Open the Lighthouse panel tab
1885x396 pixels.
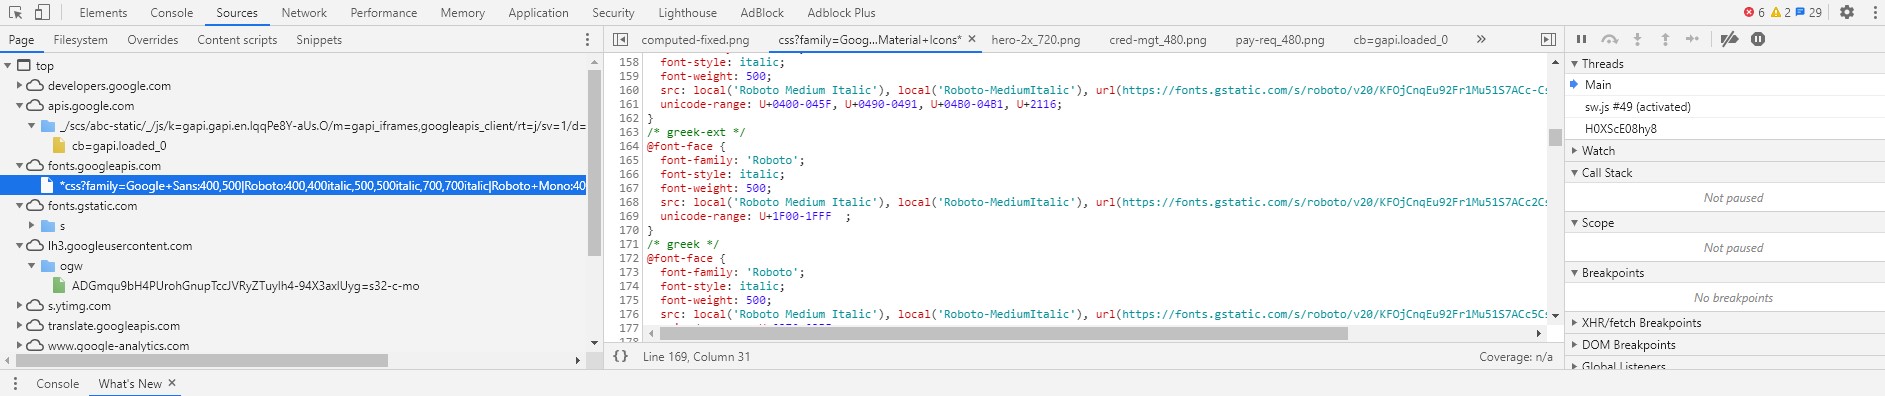tap(687, 12)
